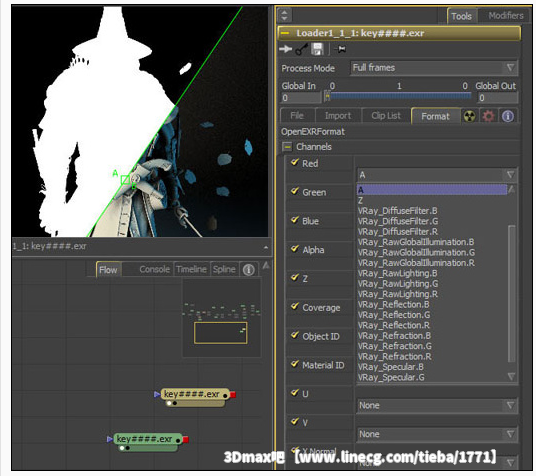The image size is (536, 476).
Task: Open the Clip List tab
Action: [x=386, y=116]
